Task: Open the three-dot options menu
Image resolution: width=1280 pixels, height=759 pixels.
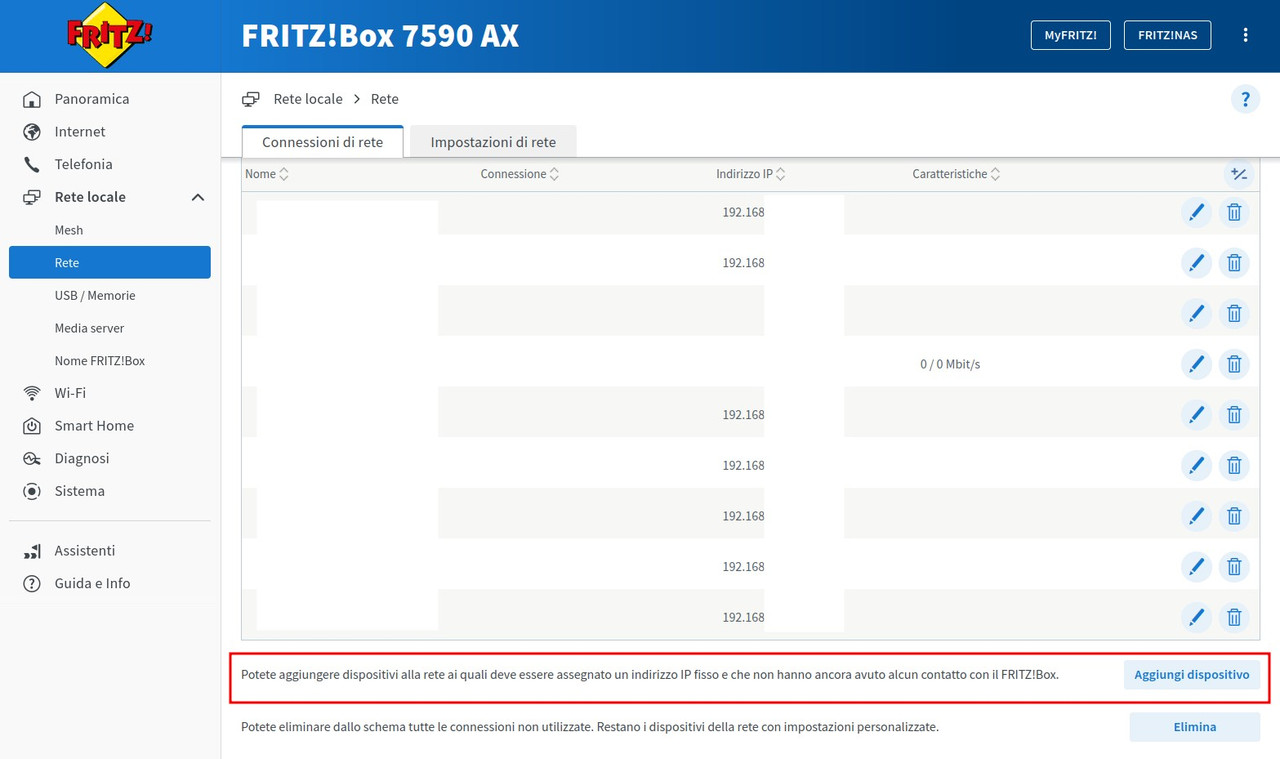Action: tap(1245, 35)
